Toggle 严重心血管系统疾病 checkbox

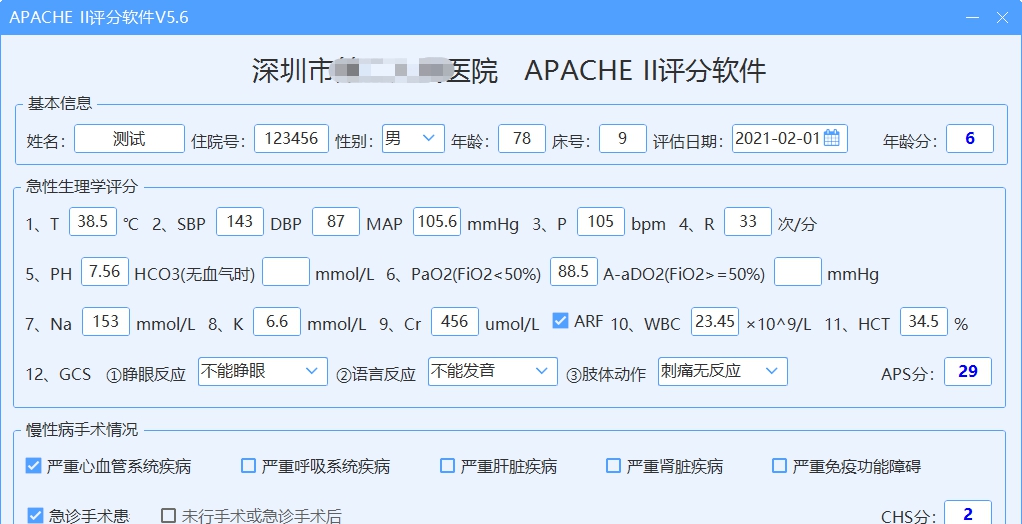point(34,466)
